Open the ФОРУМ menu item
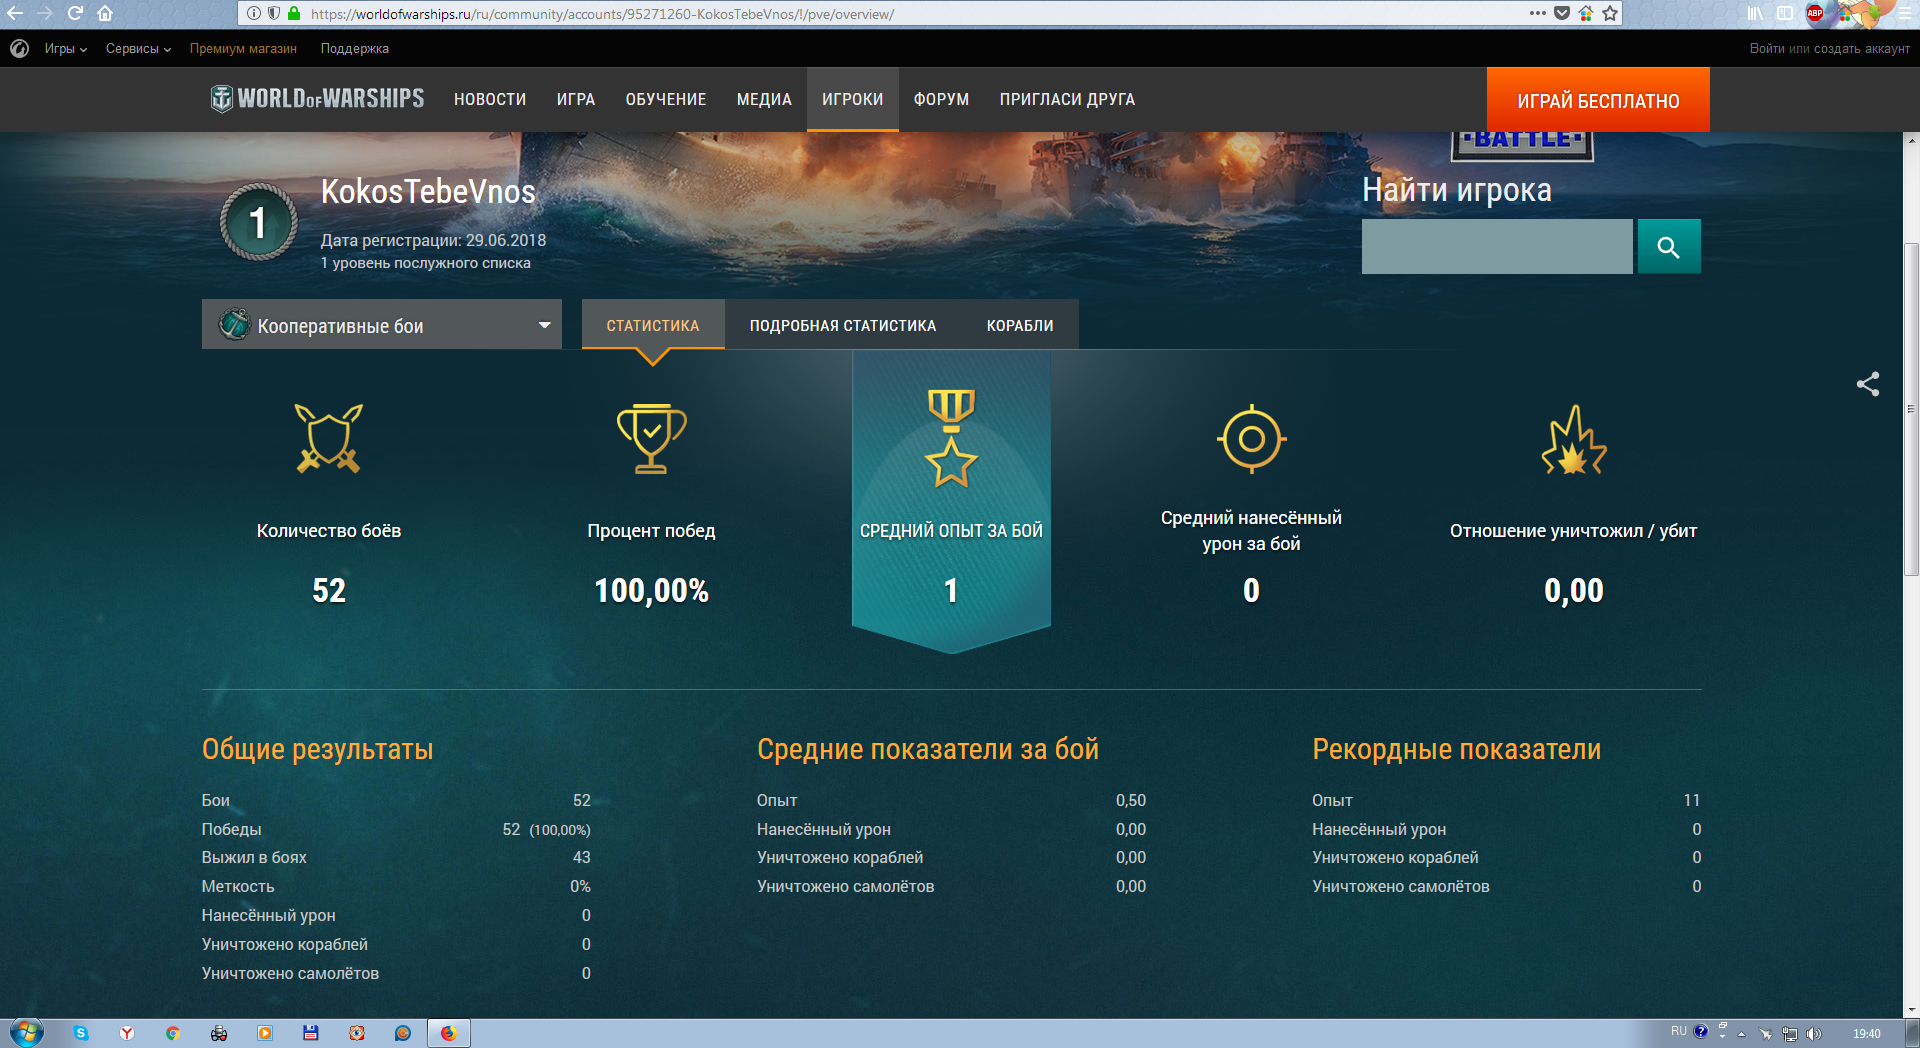This screenshot has width=1920, height=1048. tap(941, 99)
